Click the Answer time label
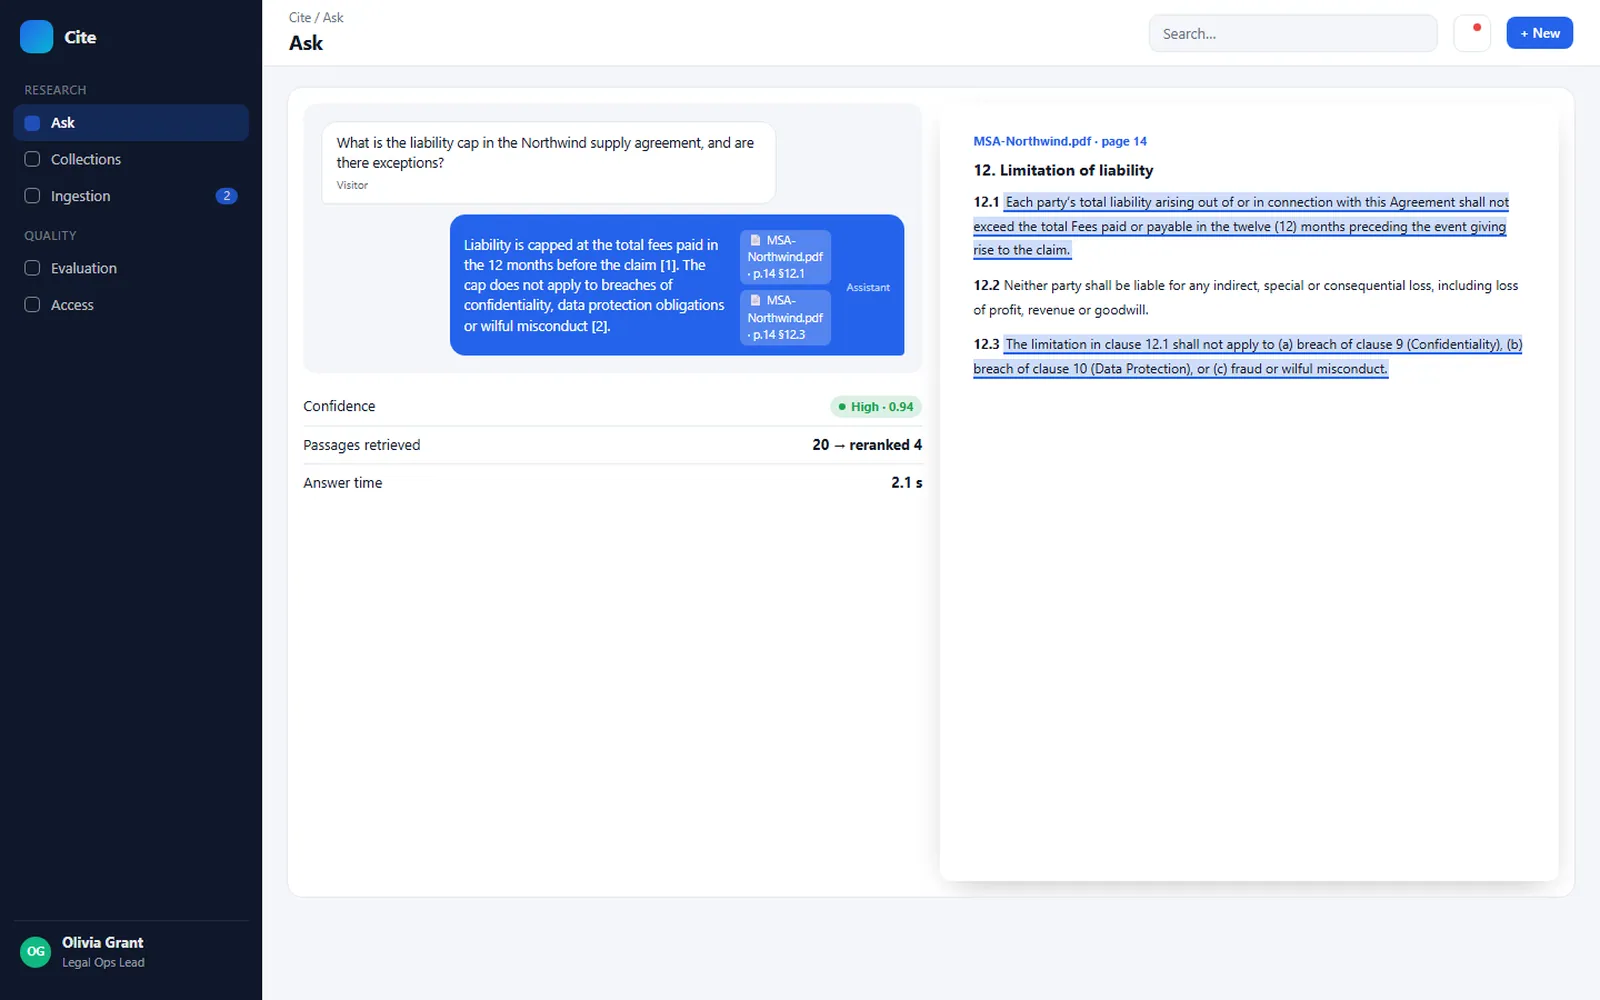The image size is (1600, 1000). tap(343, 483)
